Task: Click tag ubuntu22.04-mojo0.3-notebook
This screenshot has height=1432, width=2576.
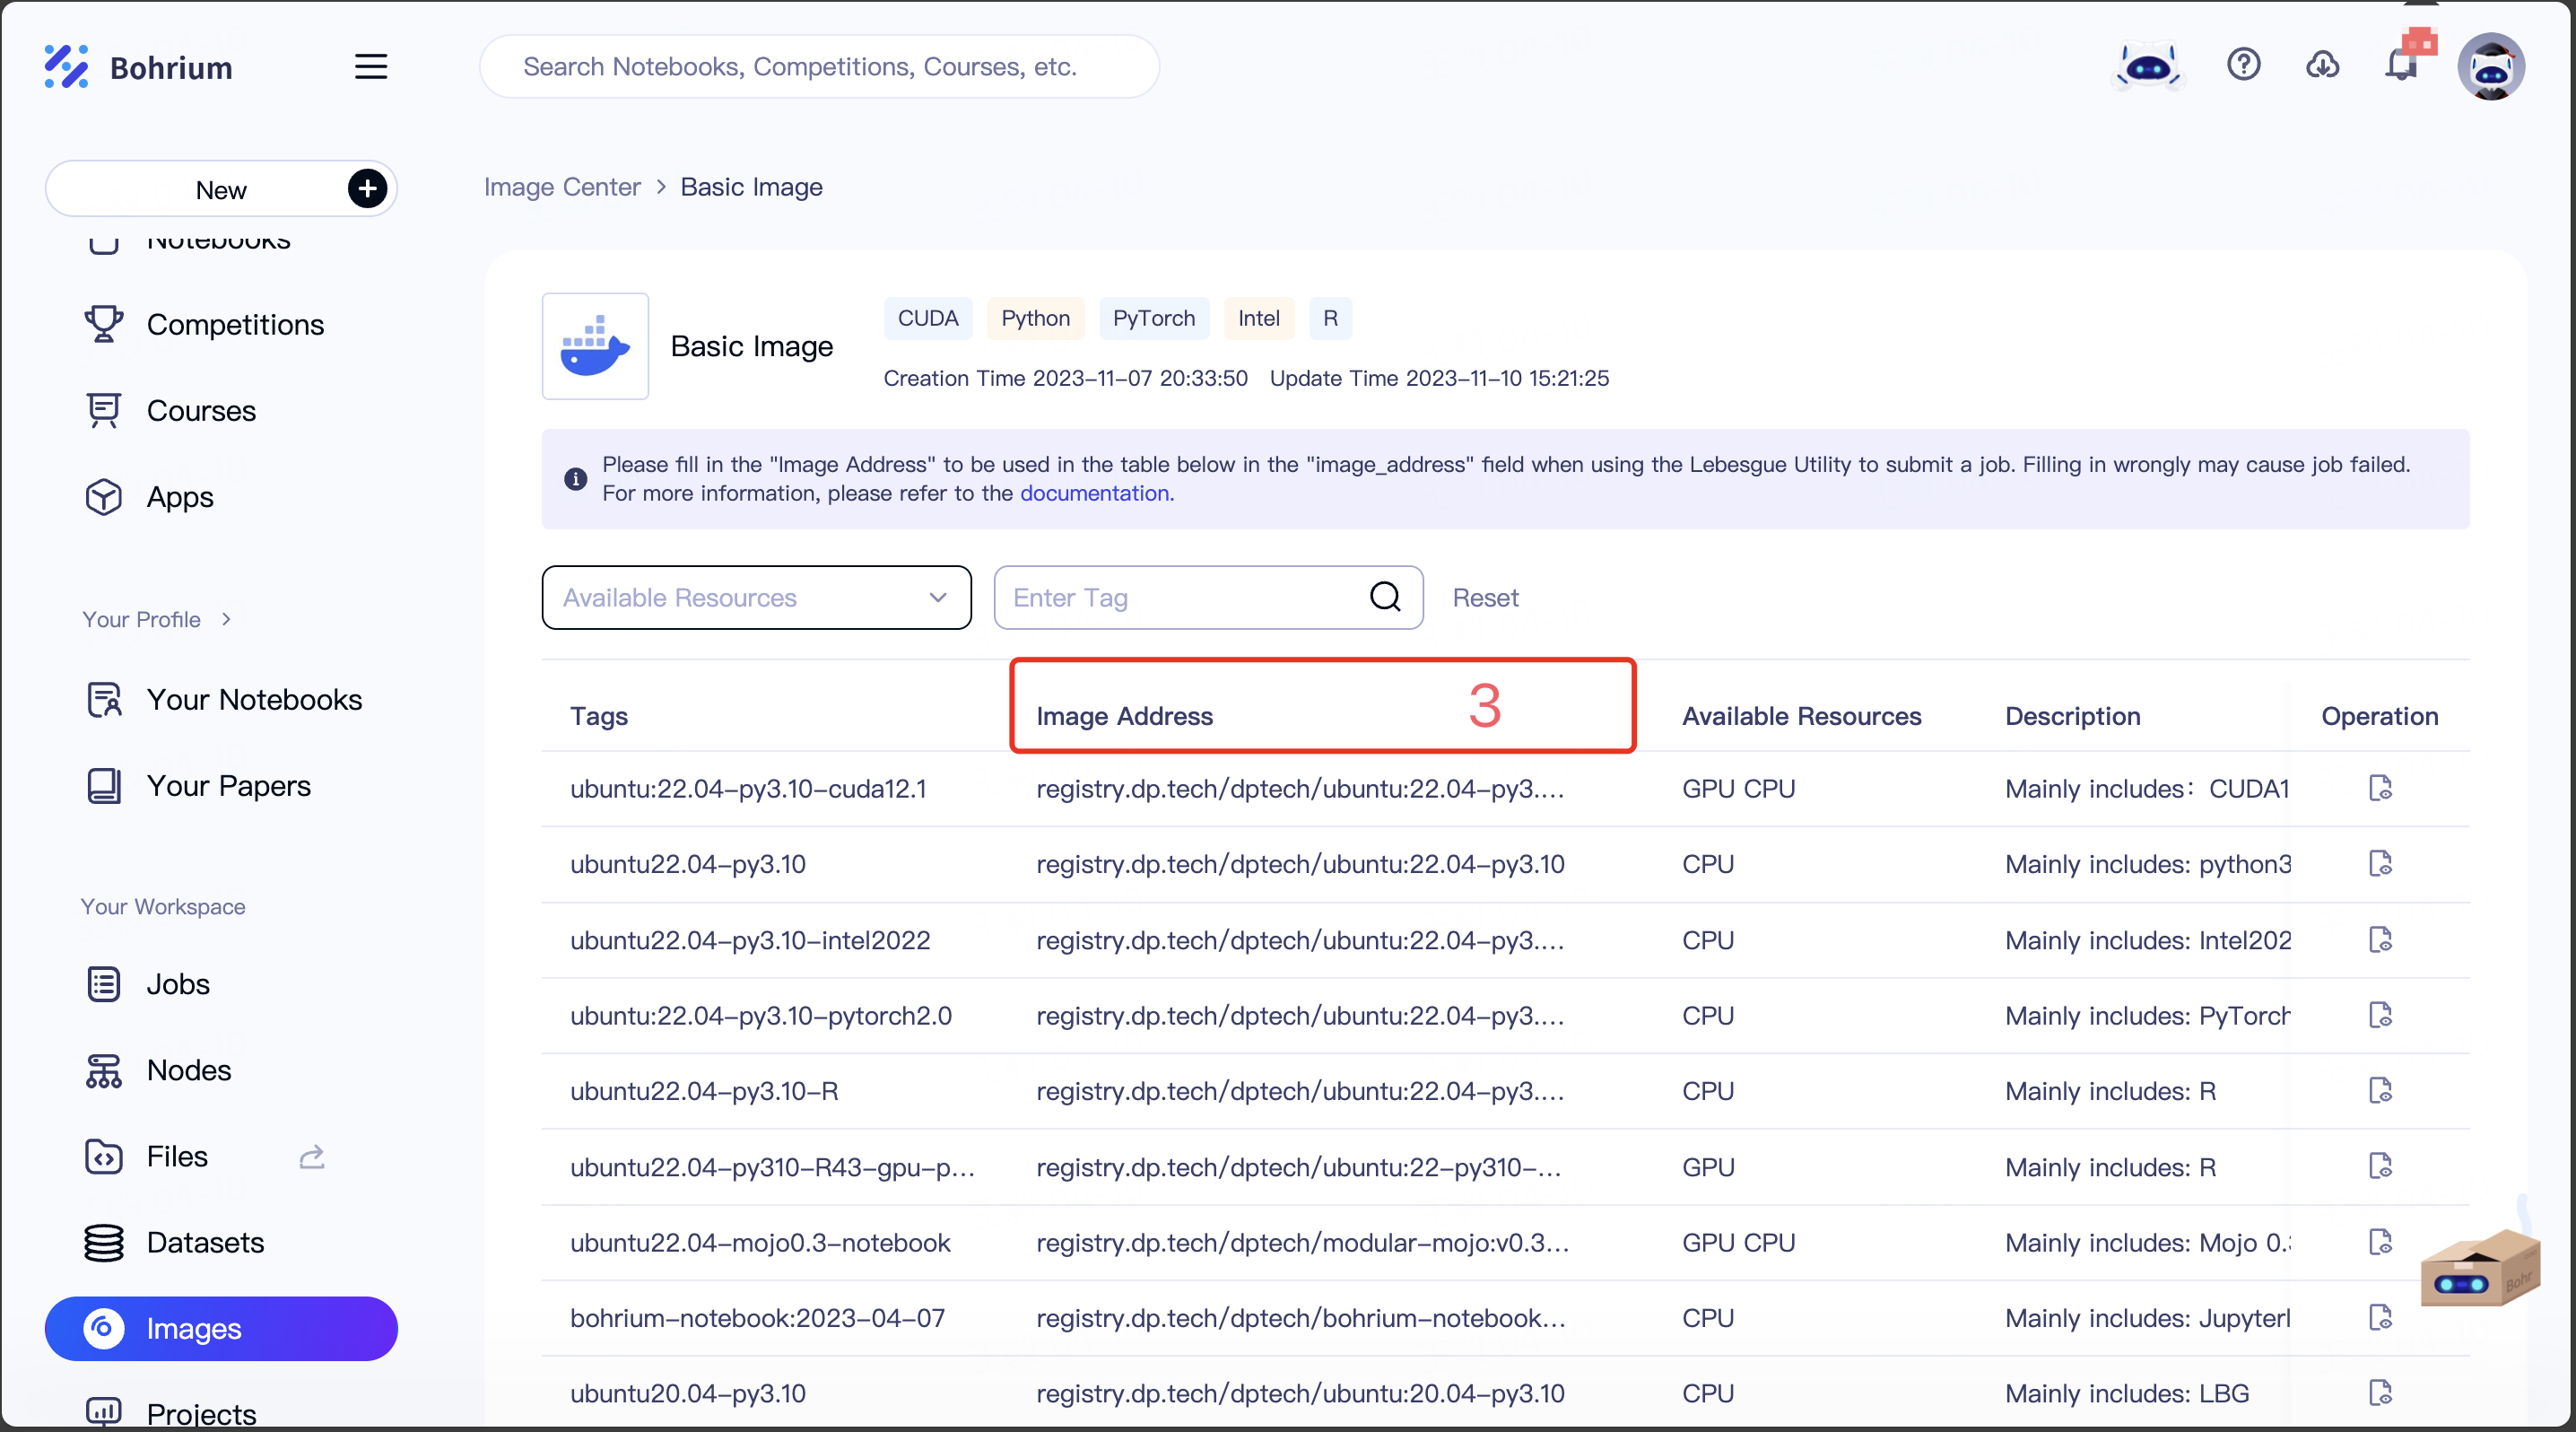Action: pos(760,1242)
